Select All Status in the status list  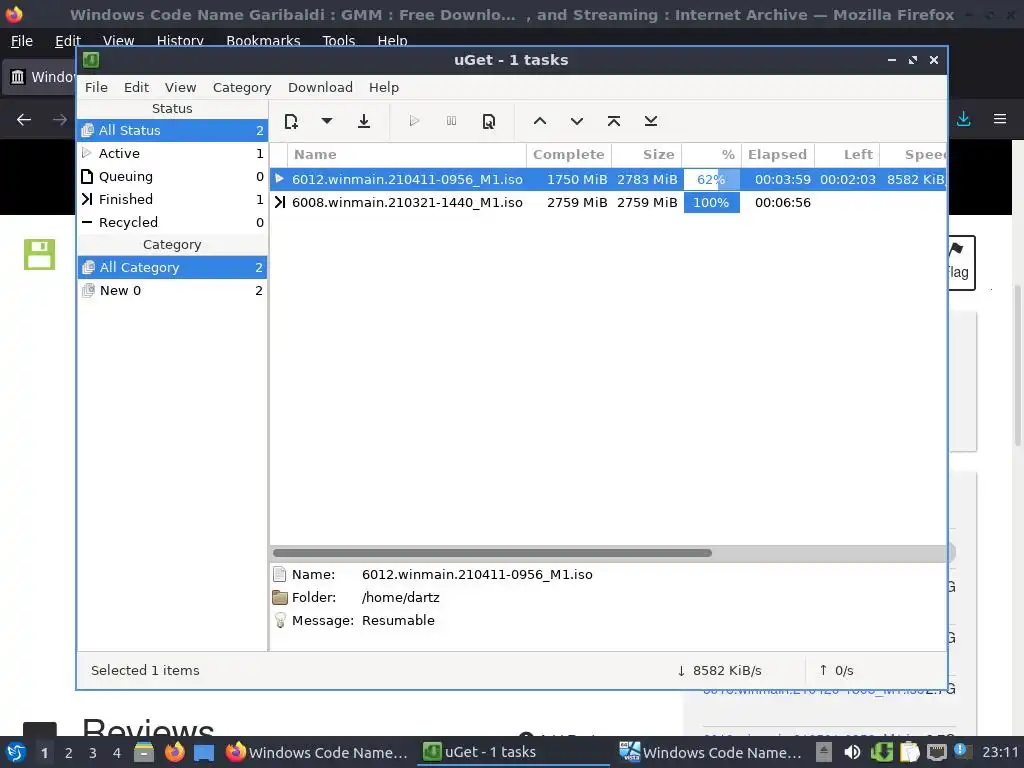click(x=172, y=131)
